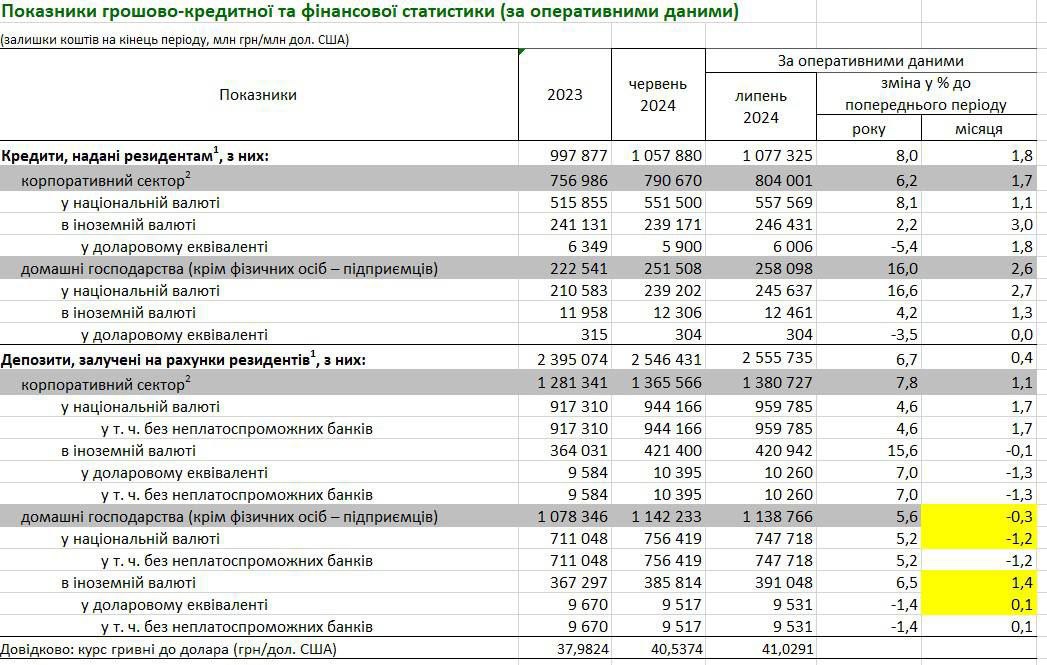The height and width of the screenshot is (665, 1047).
Task: Select the "місяця" sub-column header
Action: click(975, 129)
